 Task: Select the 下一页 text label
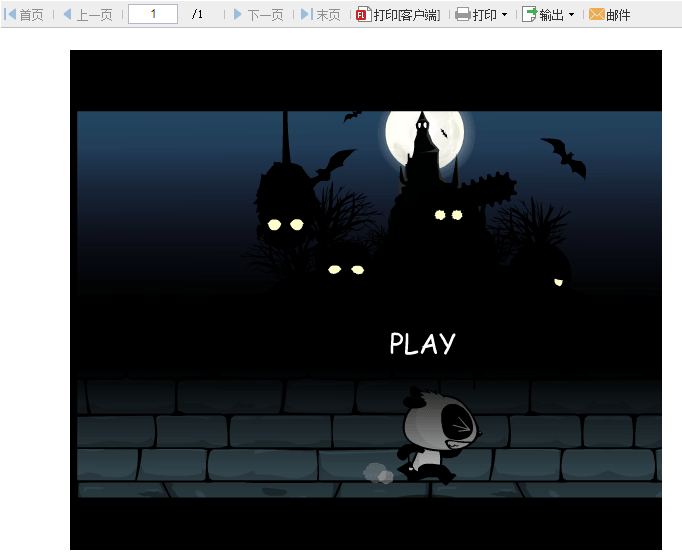265,15
